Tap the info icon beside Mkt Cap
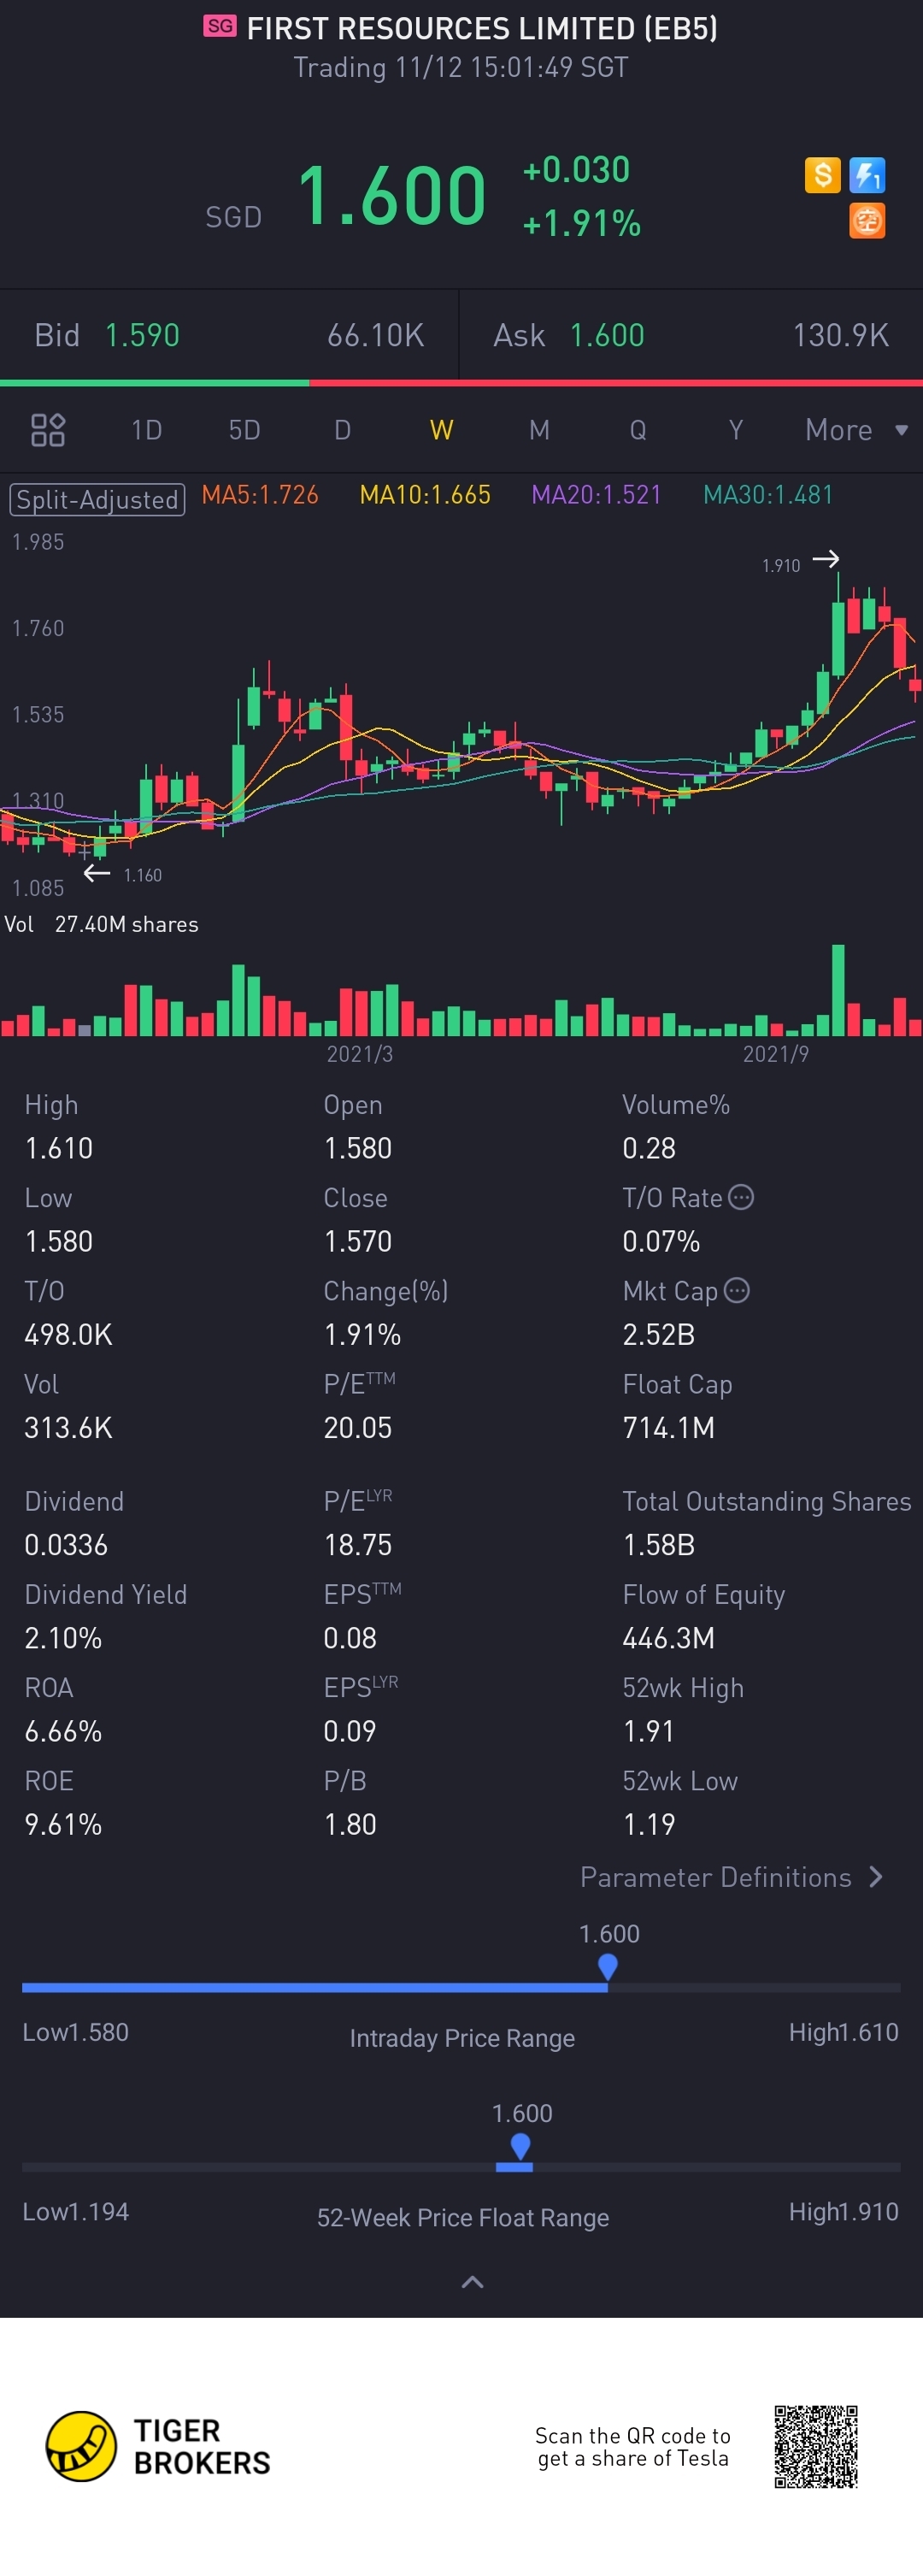Screen dimensions: 923x2576 click(737, 1290)
